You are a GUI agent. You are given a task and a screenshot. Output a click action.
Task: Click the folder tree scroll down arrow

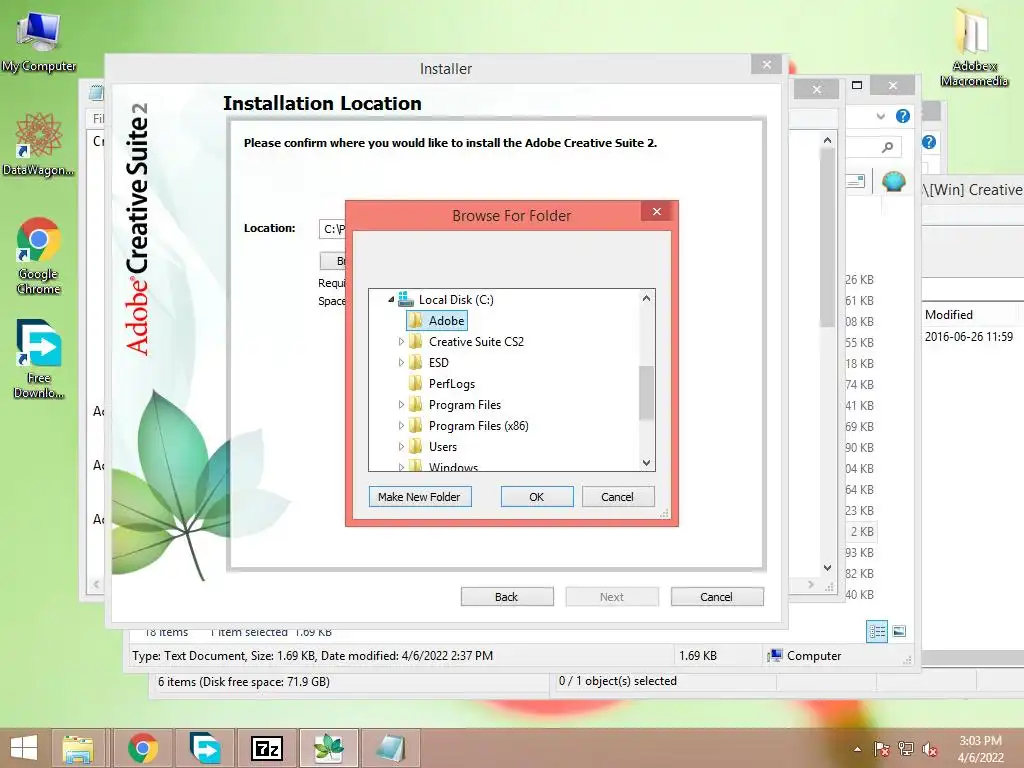click(x=647, y=462)
